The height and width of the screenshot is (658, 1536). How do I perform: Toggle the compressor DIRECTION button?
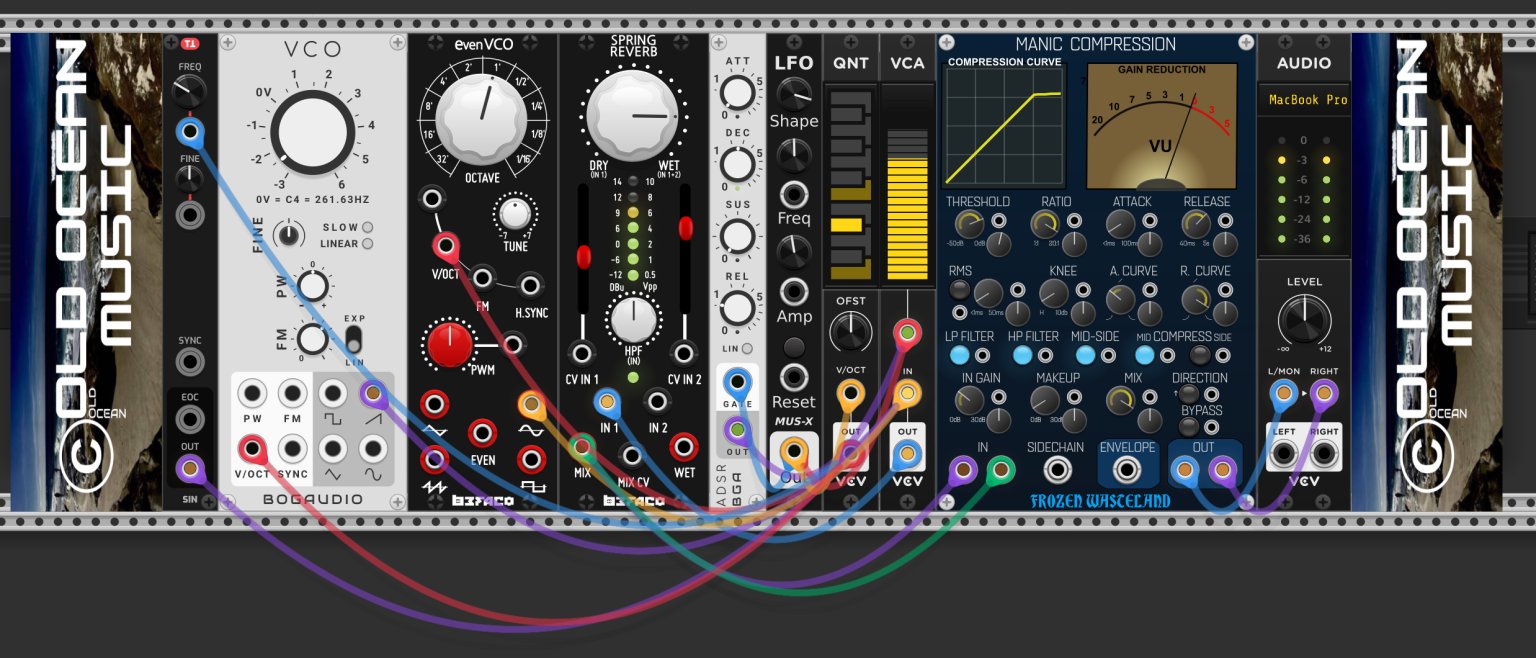pyautogui.click(x=1188, y=394)
